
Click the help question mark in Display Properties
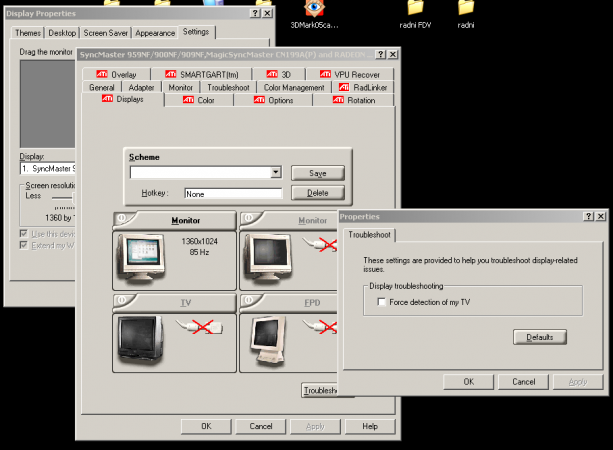tap(255, 13)
